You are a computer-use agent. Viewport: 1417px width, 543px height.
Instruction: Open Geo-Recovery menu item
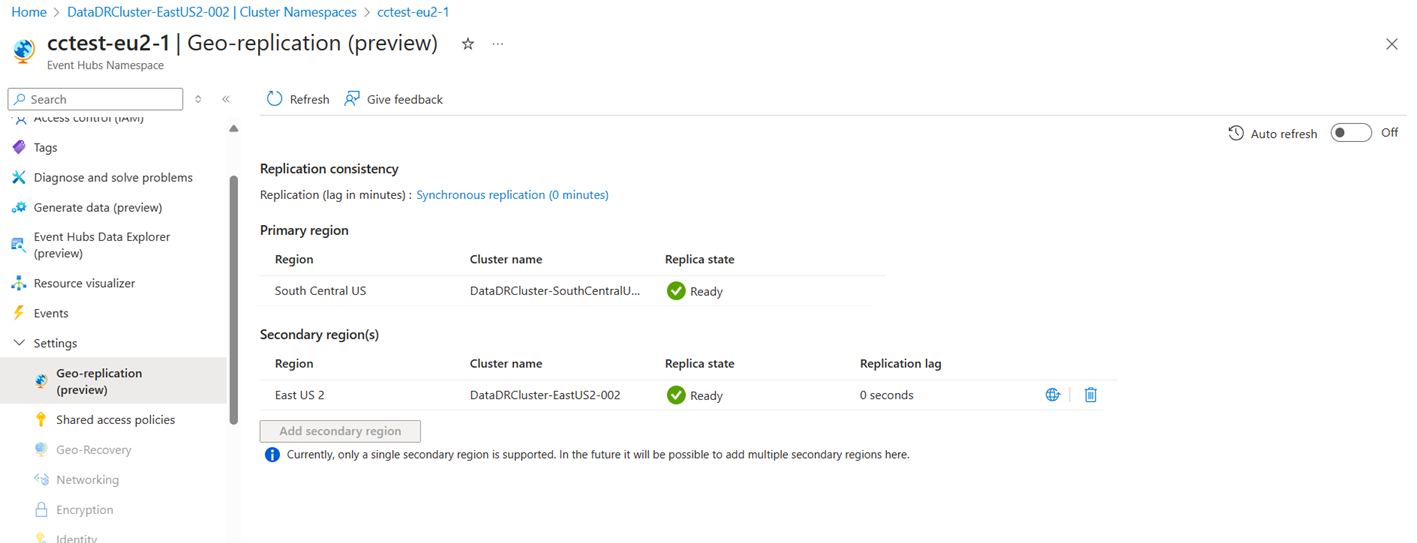coord(94,450)
